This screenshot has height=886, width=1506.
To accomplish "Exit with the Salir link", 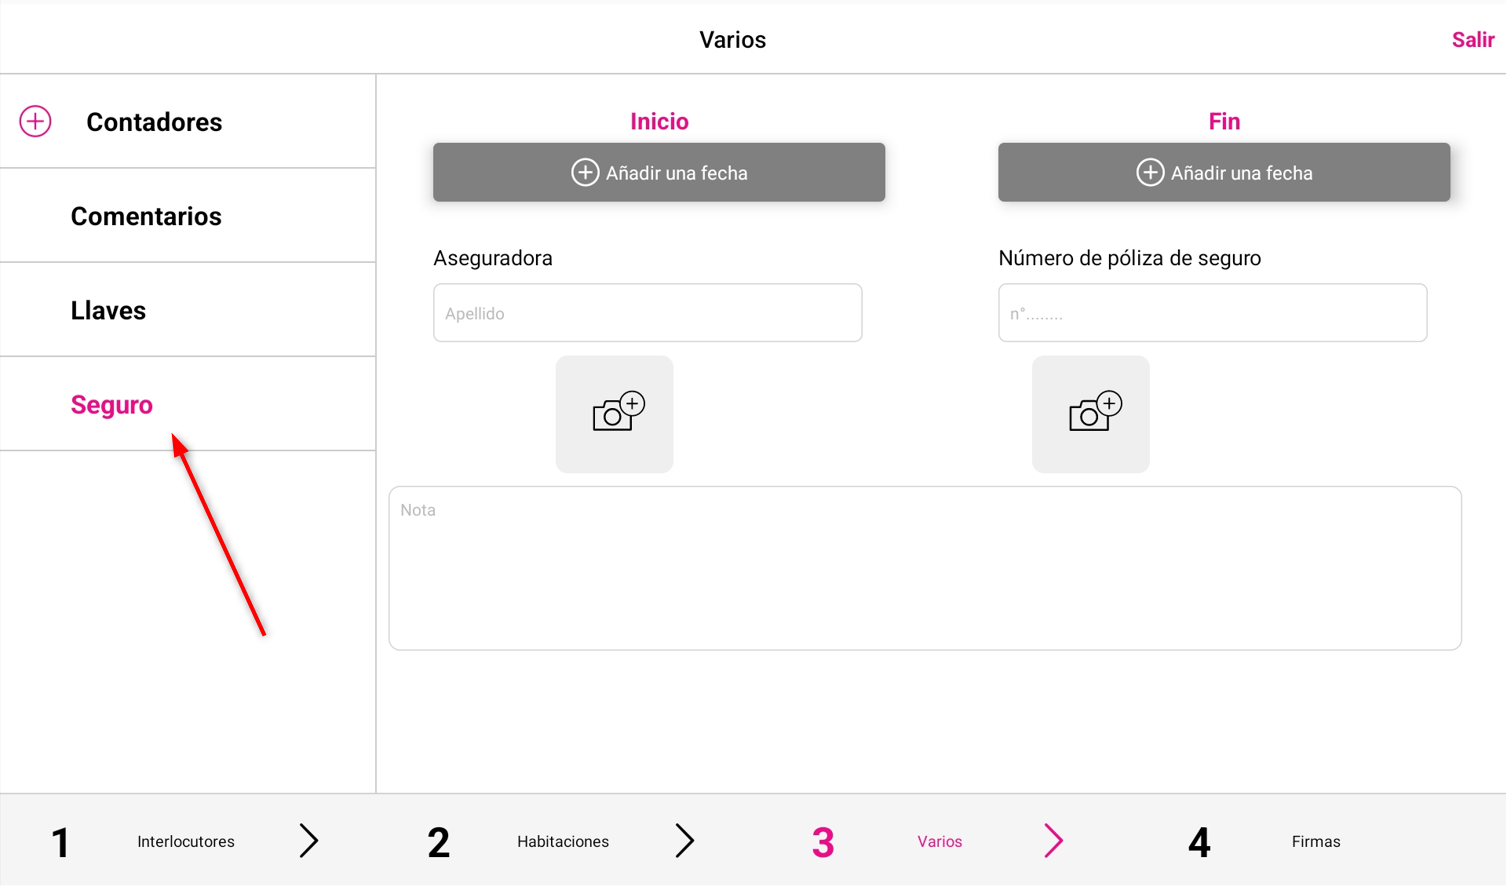I will click(x=1473, y=40).
